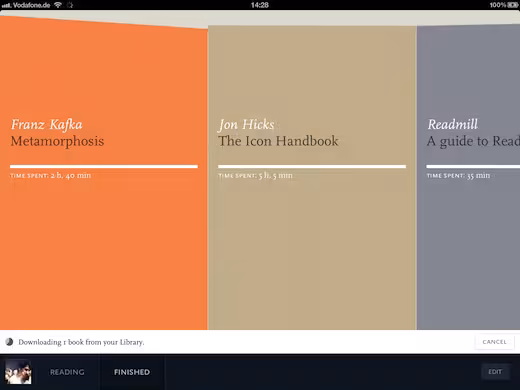Tap the Readmill guide progress bar

tap(473, 166)
